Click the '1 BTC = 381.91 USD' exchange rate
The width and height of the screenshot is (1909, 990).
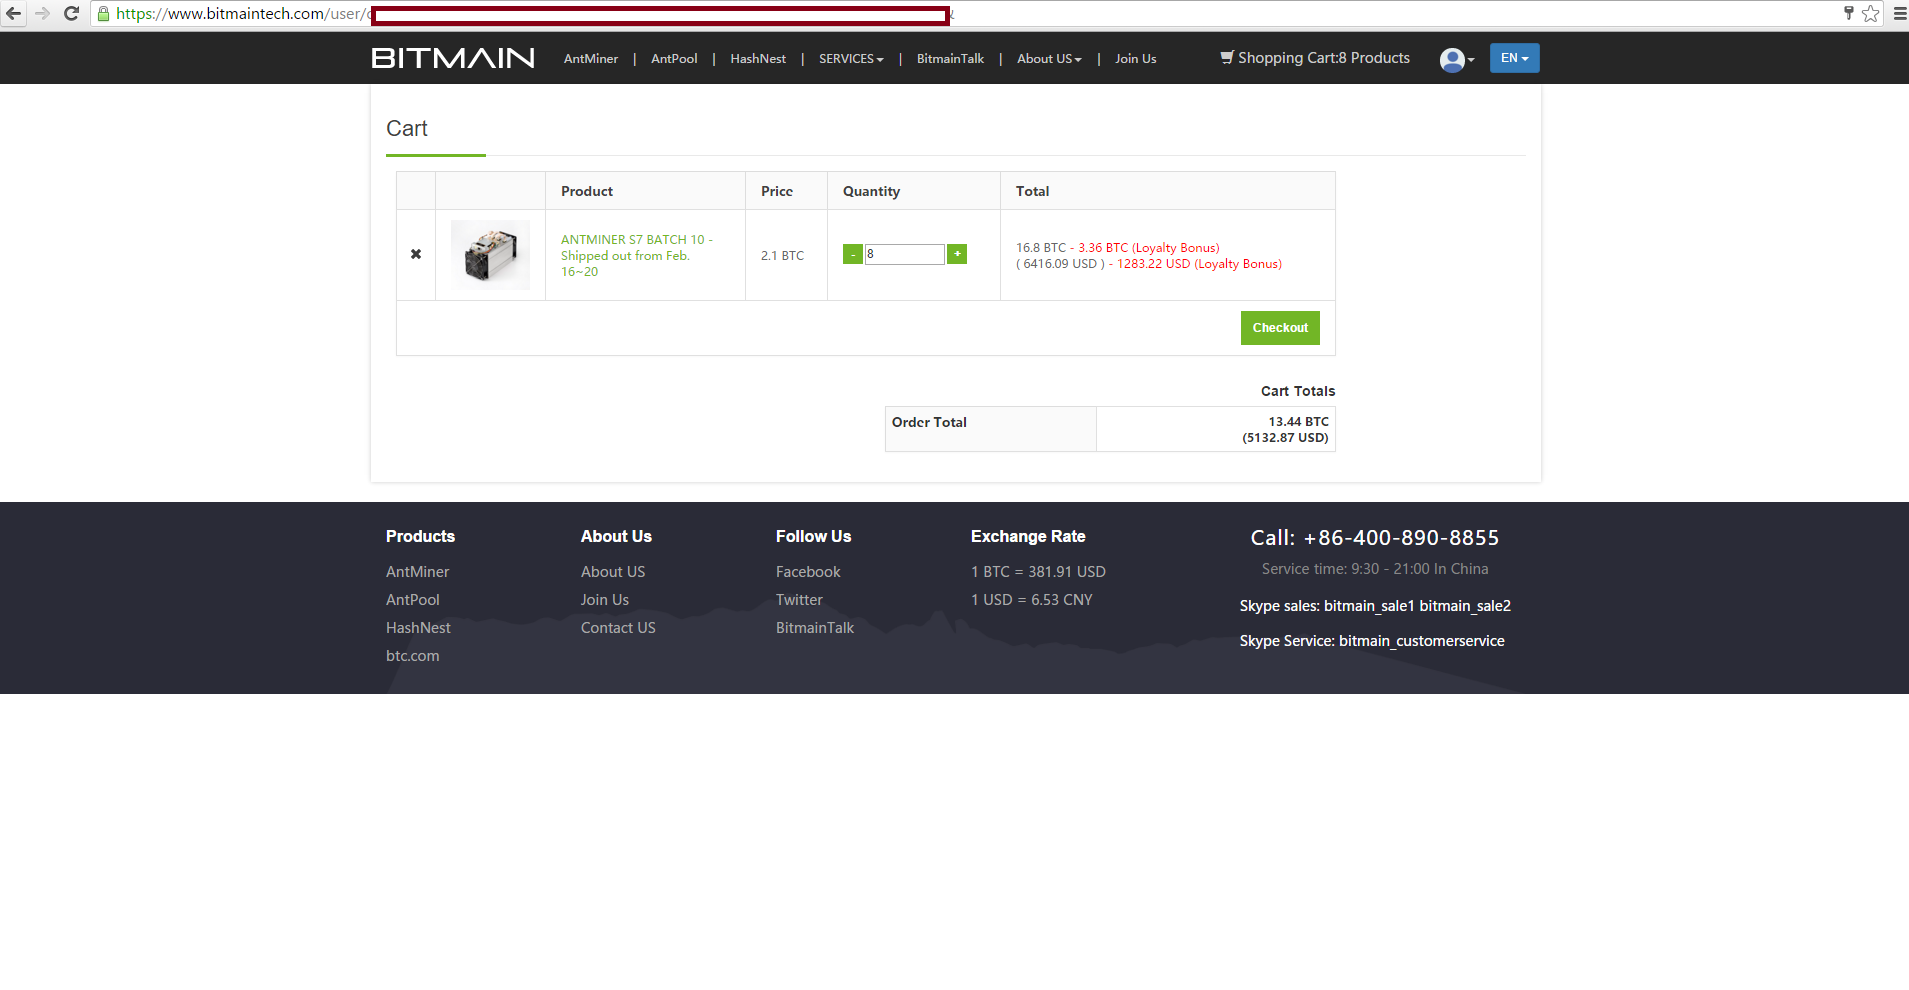click(1038, 572)
